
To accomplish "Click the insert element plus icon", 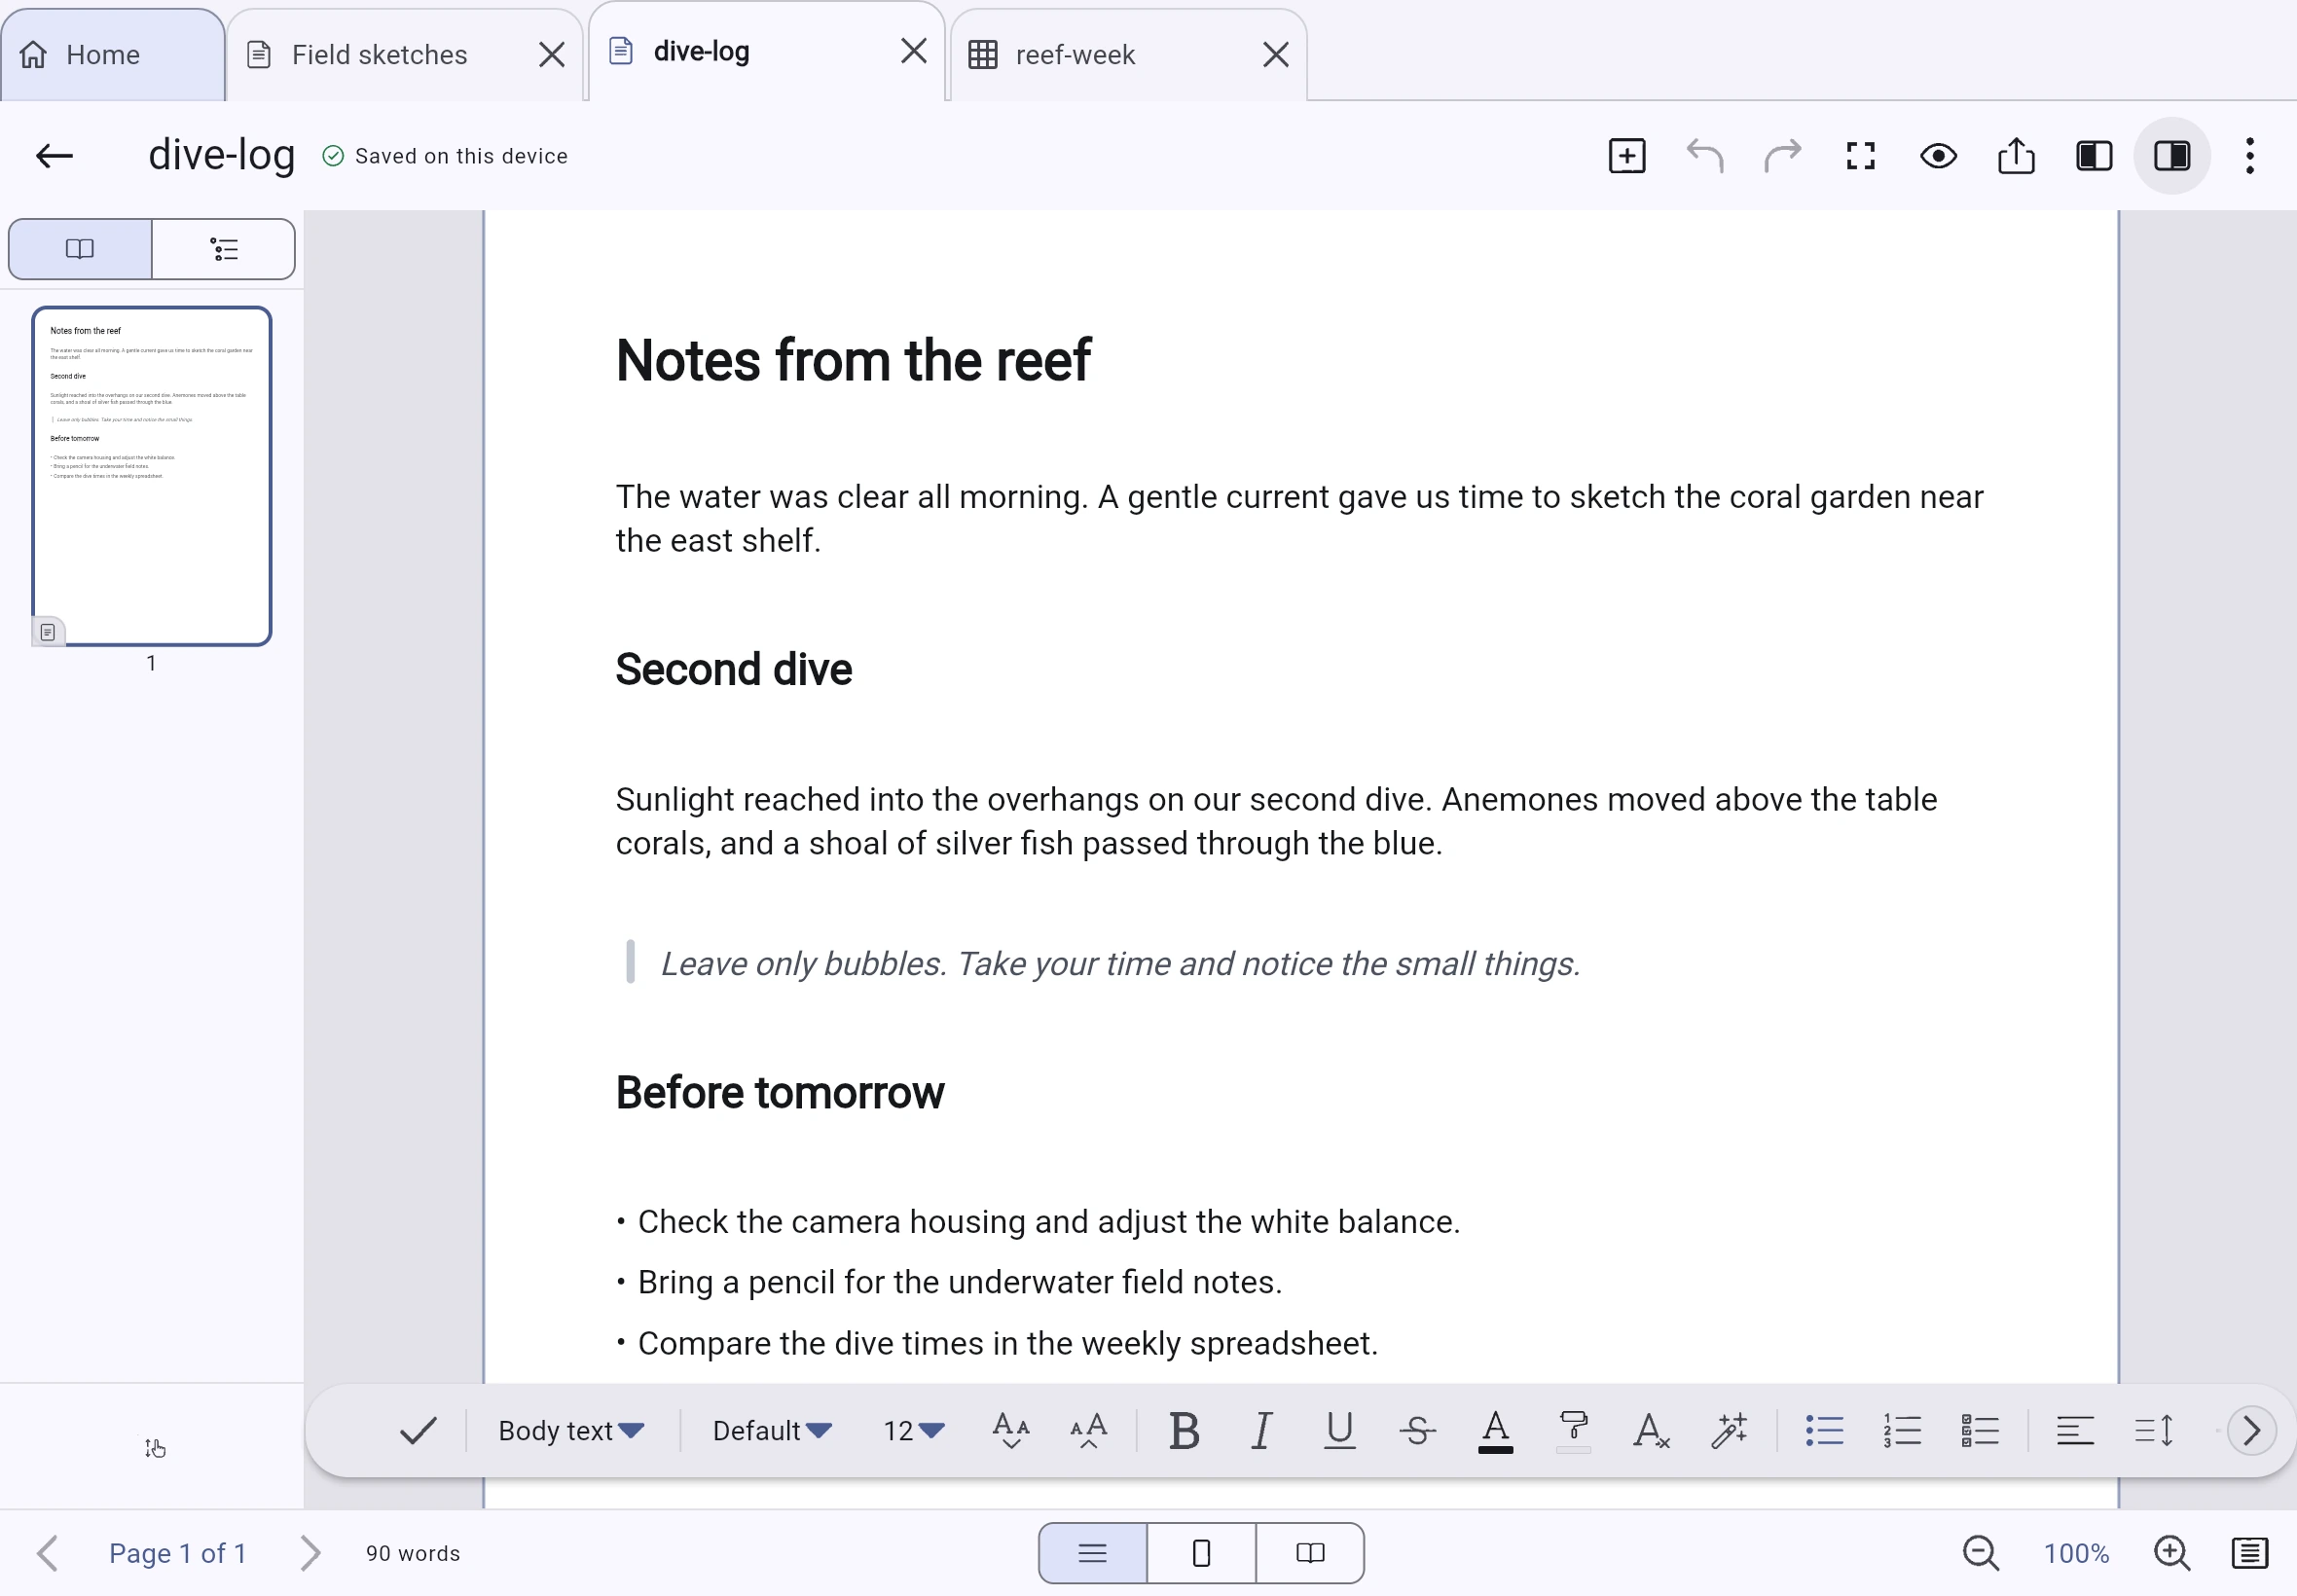I will pos(1627,156).
